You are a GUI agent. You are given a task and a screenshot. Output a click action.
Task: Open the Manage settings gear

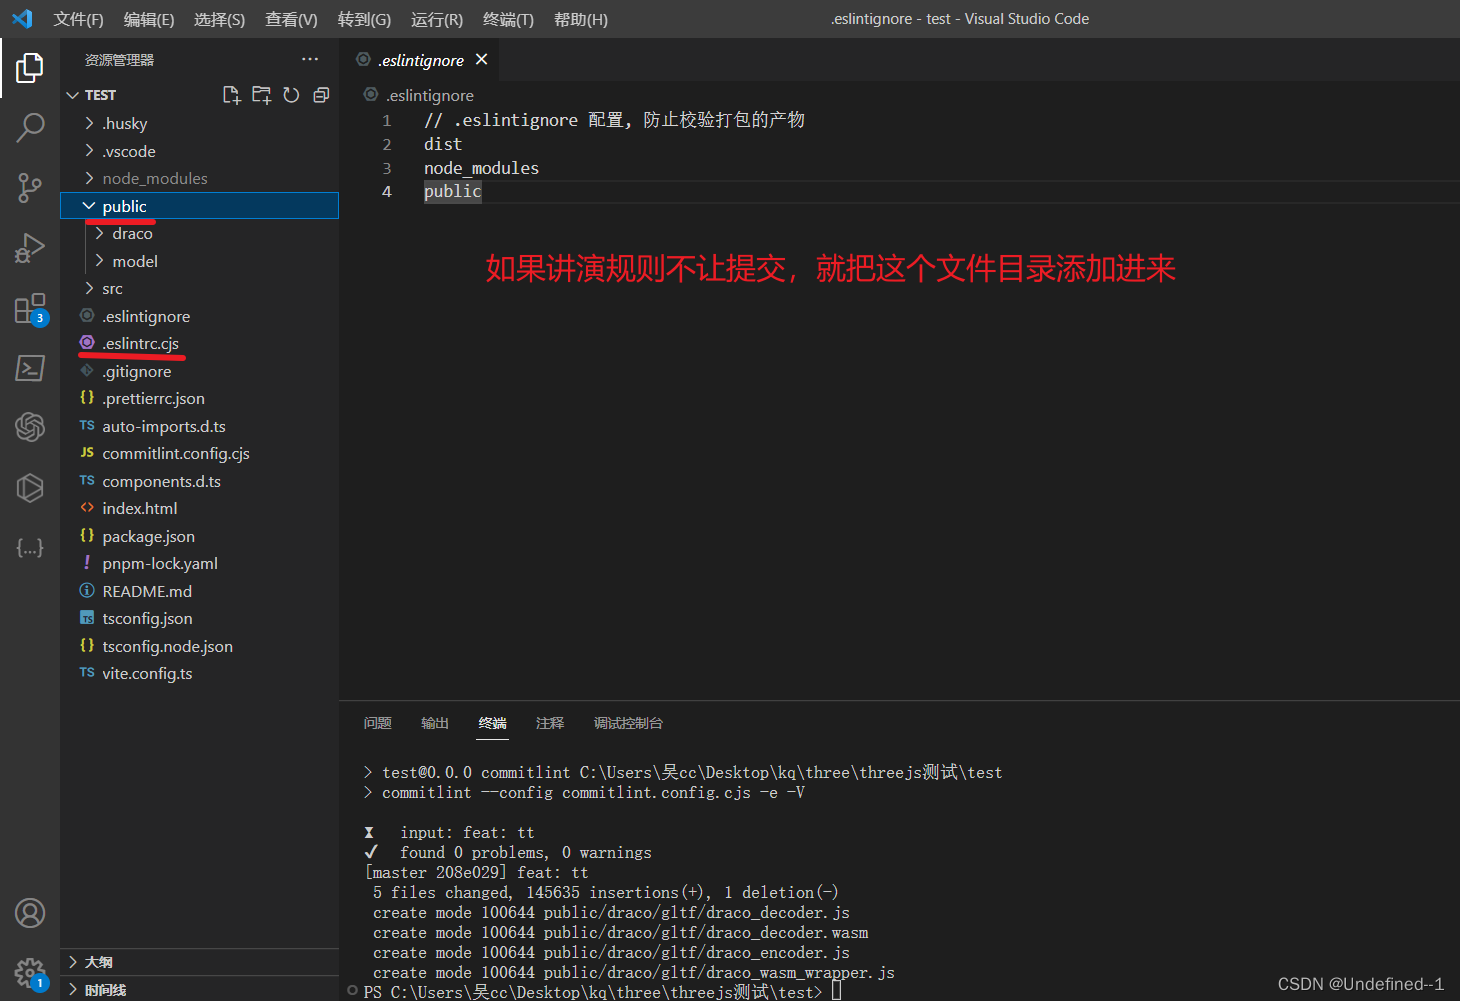coord(29,973)
